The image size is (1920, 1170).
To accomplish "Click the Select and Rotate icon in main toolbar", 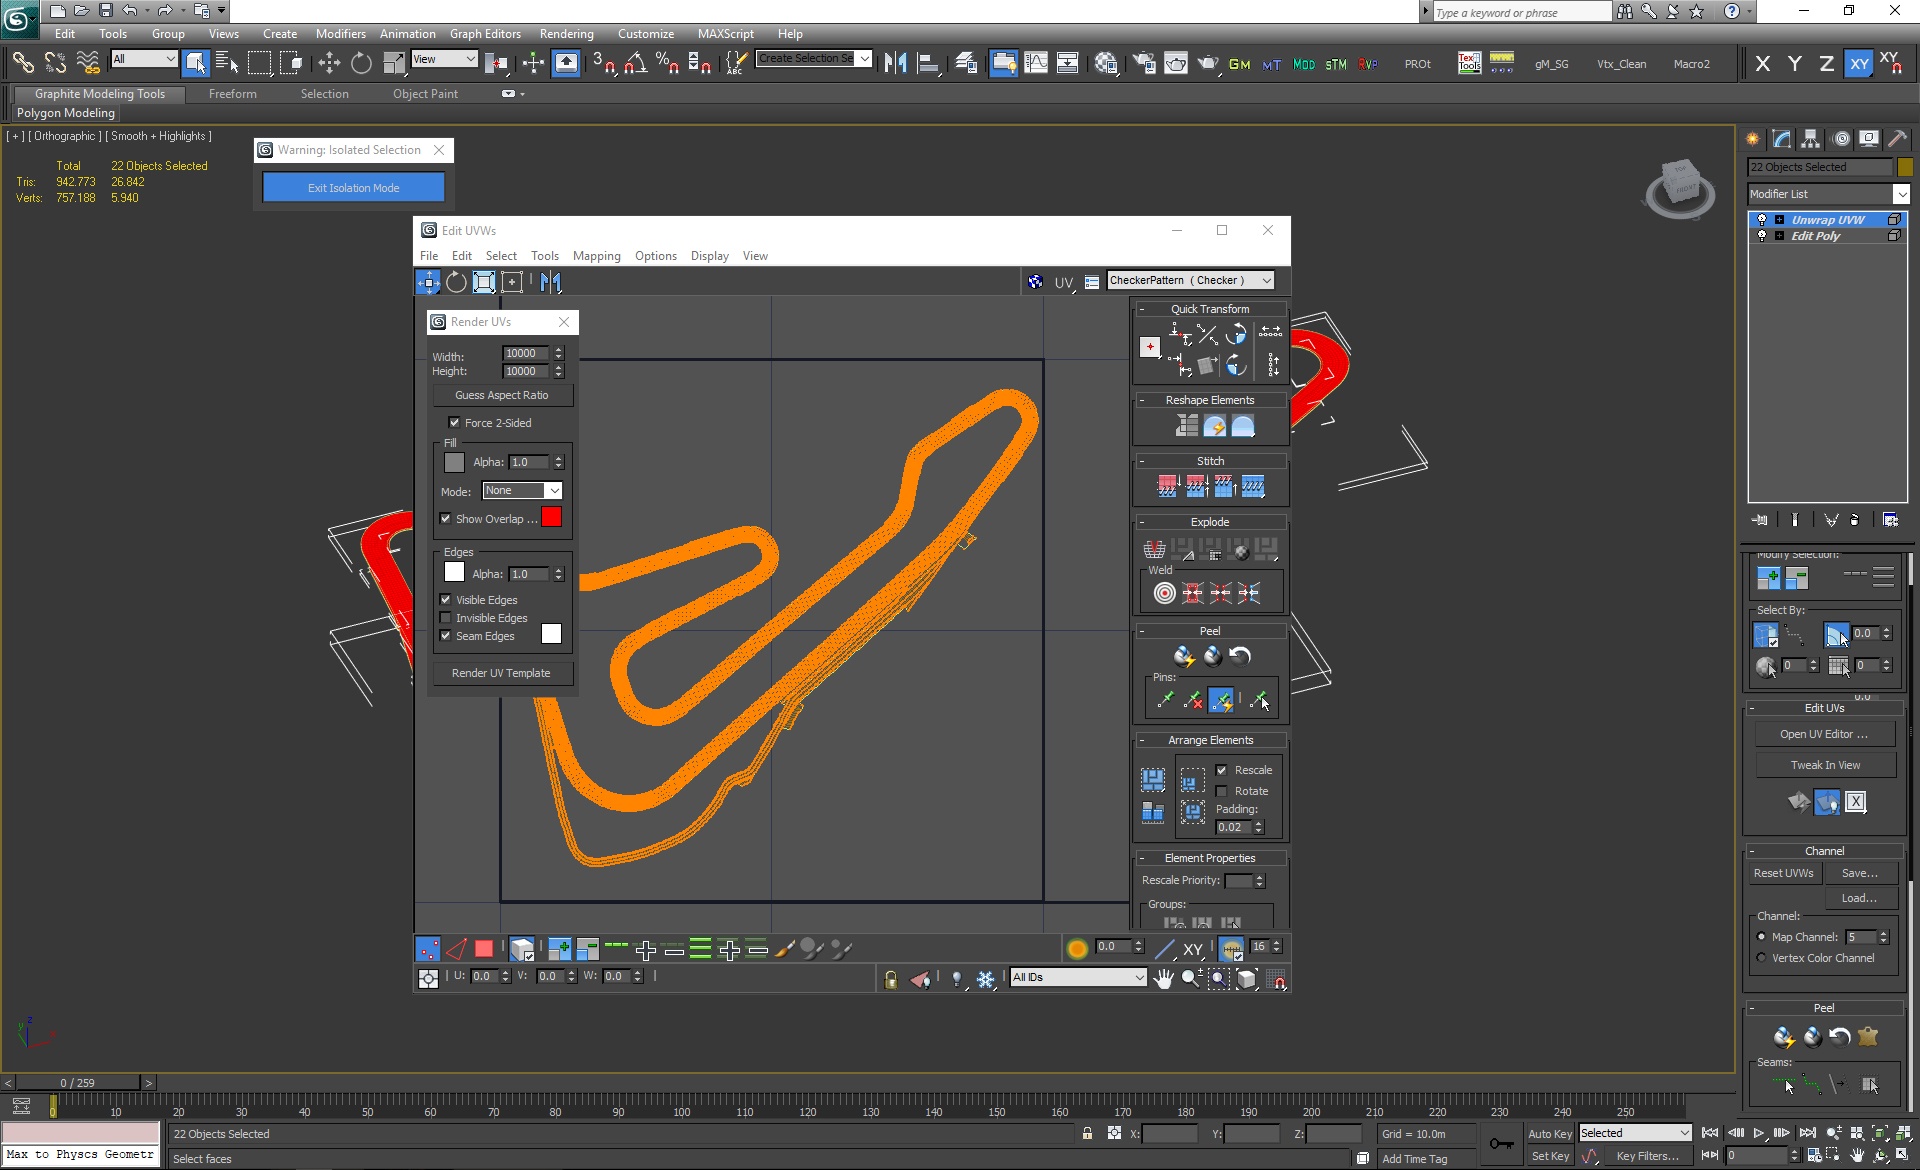I will click(361, 63).
